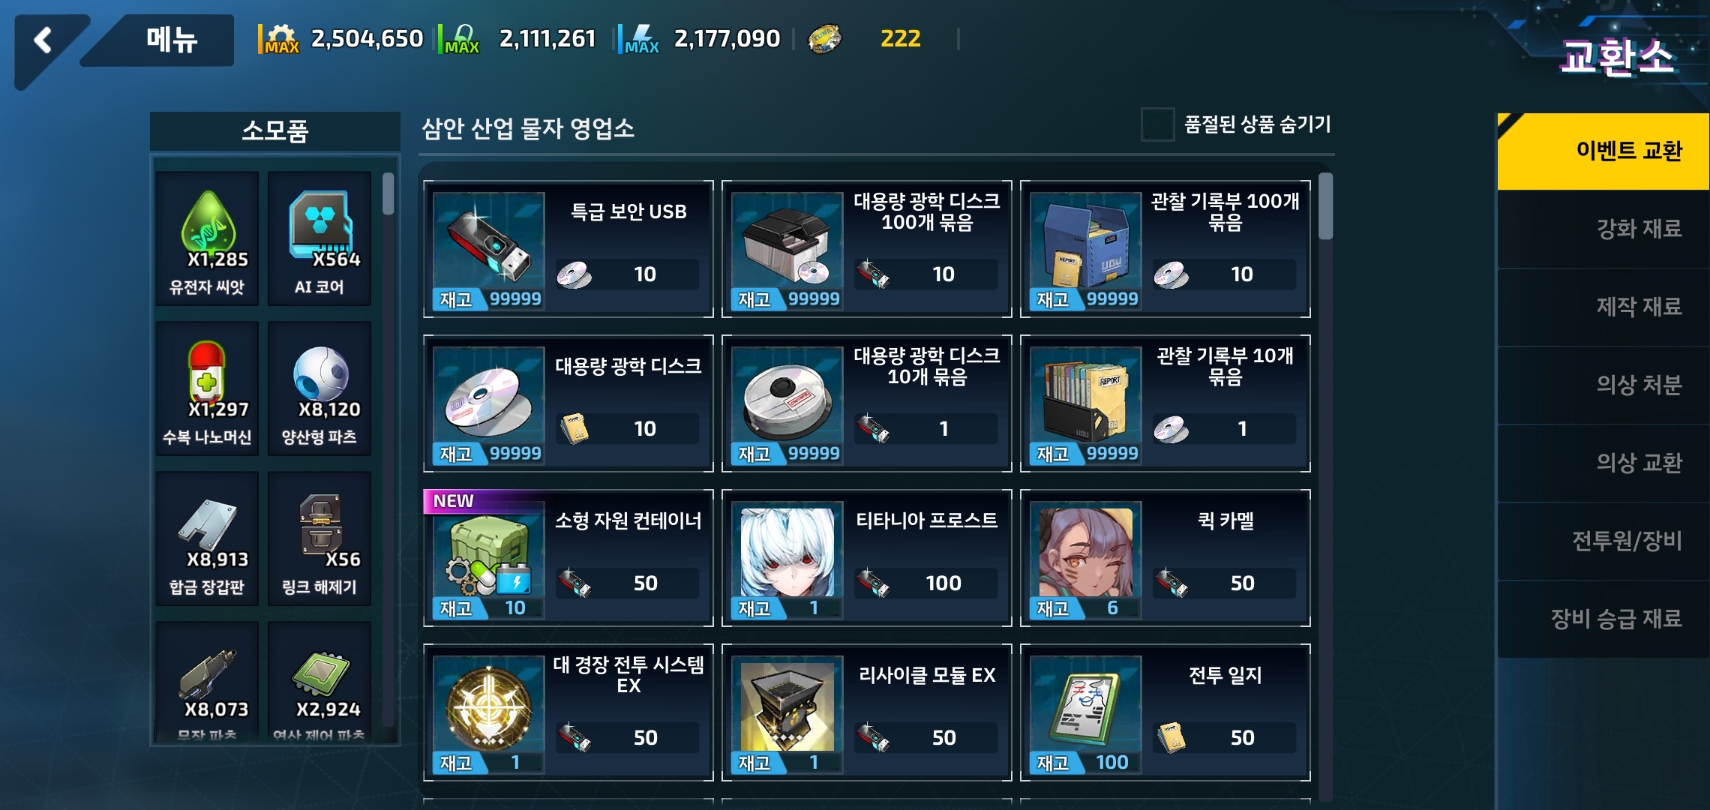The width and height of the screenshot is (1710, 810).
Task: Open the 제작 재료 tab
Action: coord(1603,307)
